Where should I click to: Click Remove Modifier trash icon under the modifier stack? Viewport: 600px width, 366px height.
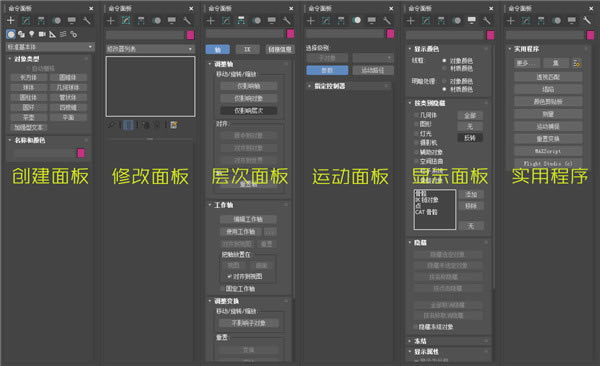157,125
